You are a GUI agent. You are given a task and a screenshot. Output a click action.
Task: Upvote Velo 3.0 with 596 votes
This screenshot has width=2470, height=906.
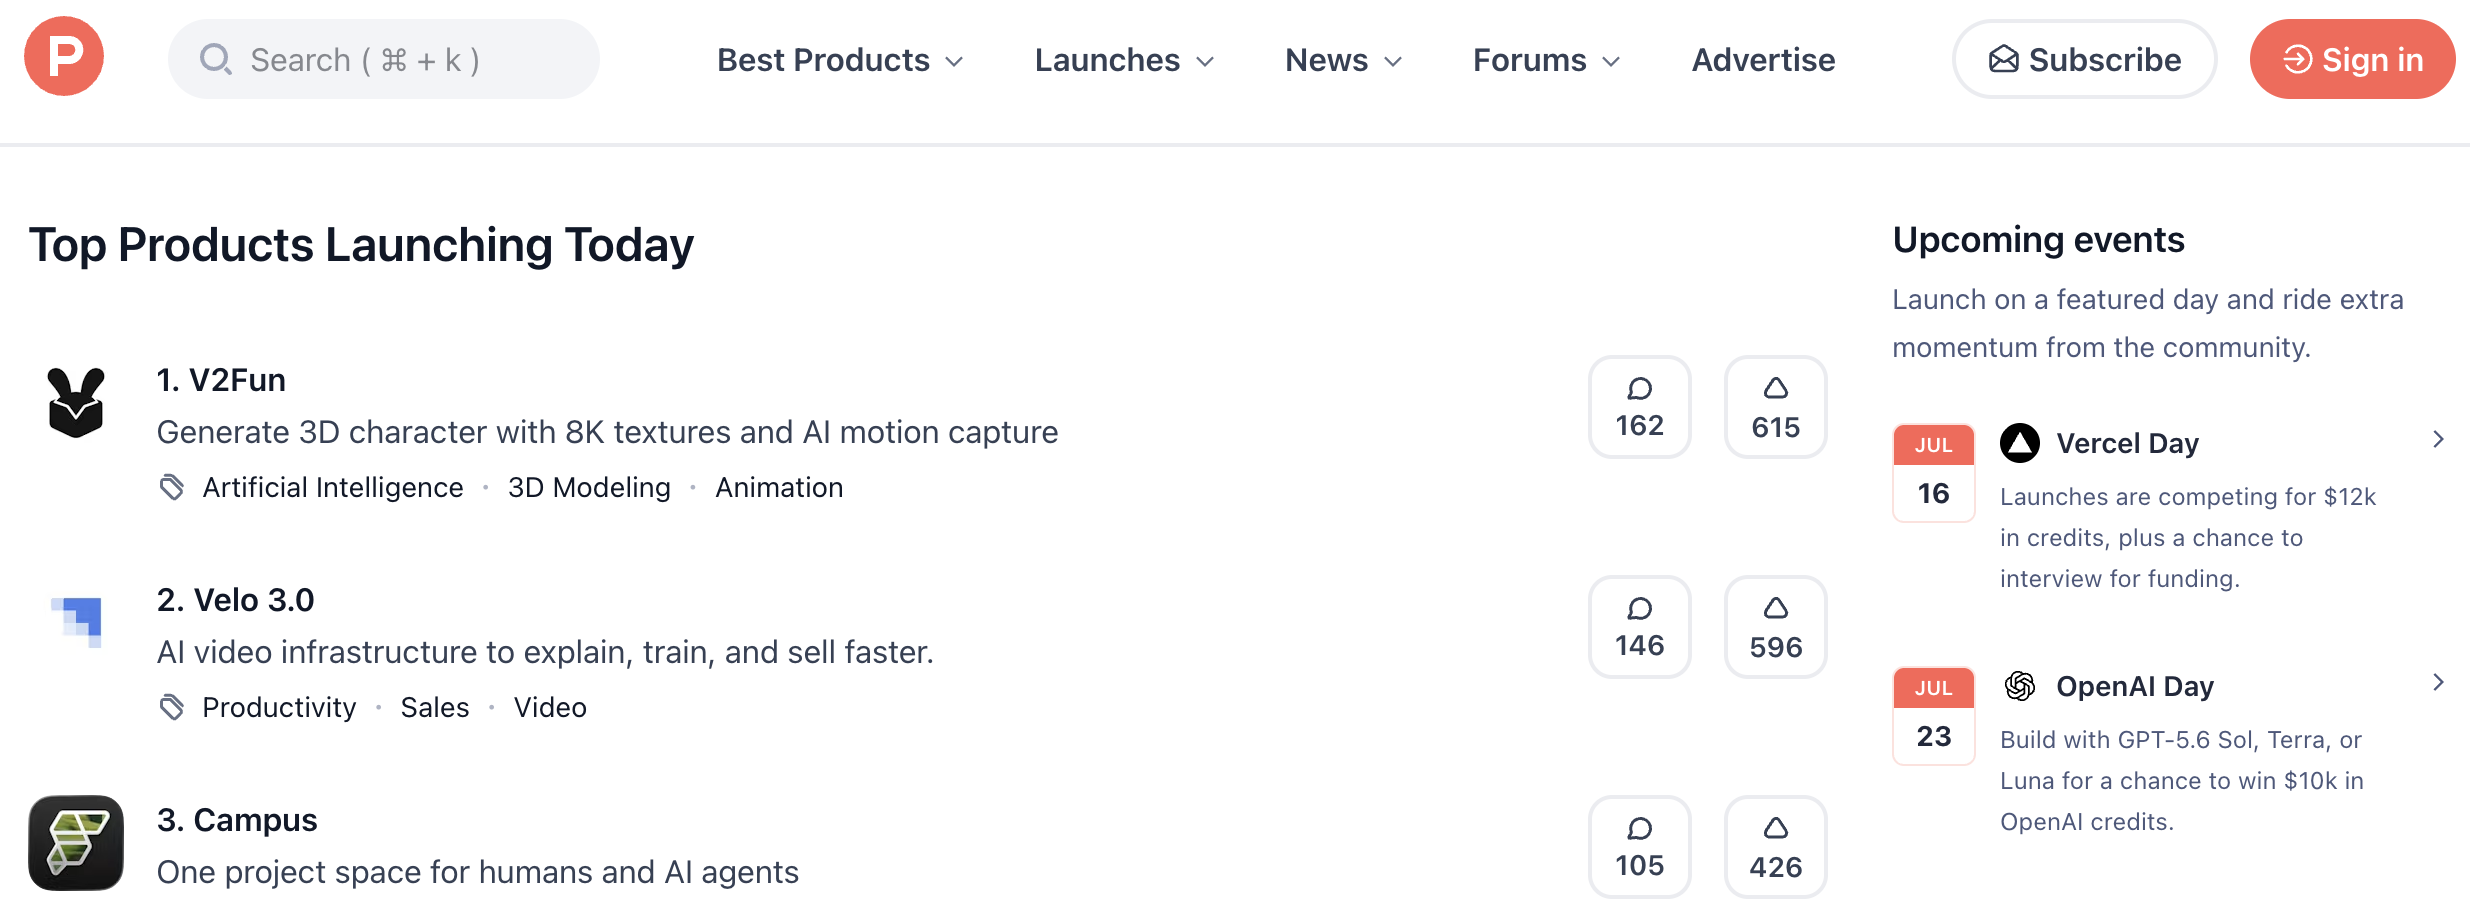[1776, 627]
